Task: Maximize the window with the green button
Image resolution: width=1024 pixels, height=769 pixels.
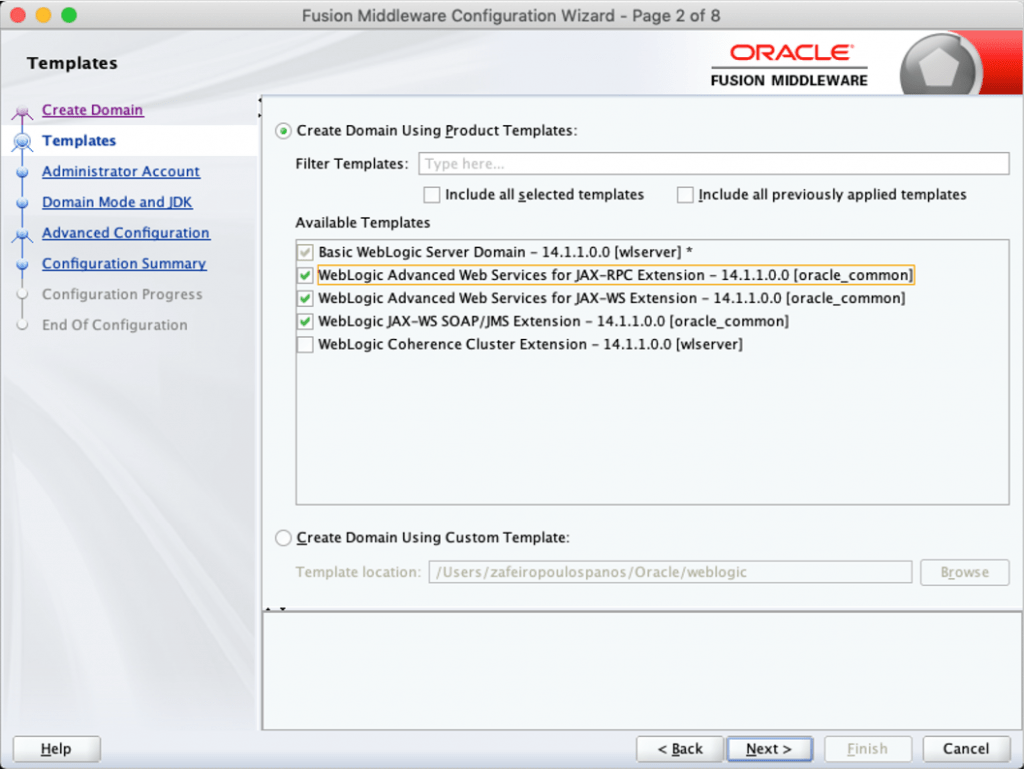Action: [x=69, y=15]
